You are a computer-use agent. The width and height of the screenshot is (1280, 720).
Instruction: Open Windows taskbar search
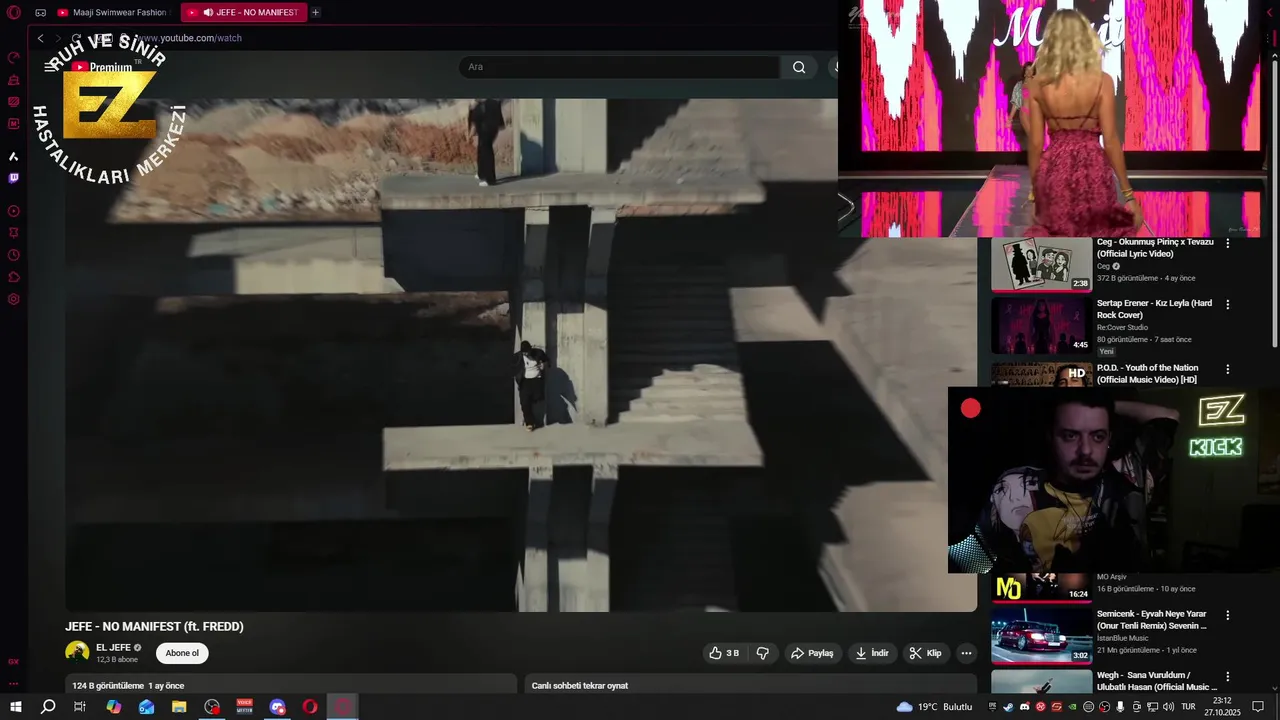[x=48, y=707]
